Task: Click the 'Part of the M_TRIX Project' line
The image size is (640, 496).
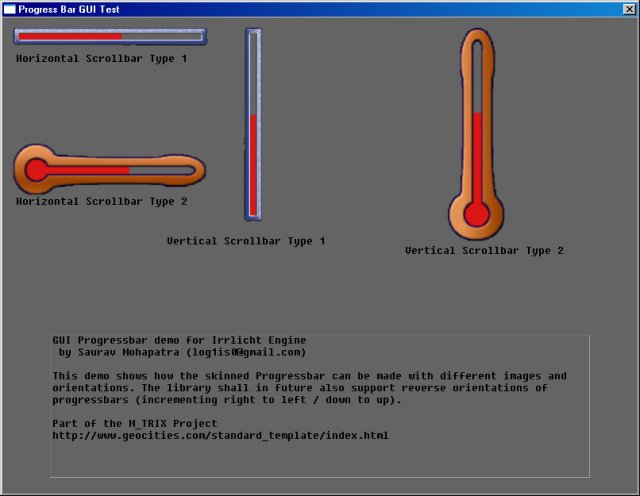Action: tap(135, 423)
